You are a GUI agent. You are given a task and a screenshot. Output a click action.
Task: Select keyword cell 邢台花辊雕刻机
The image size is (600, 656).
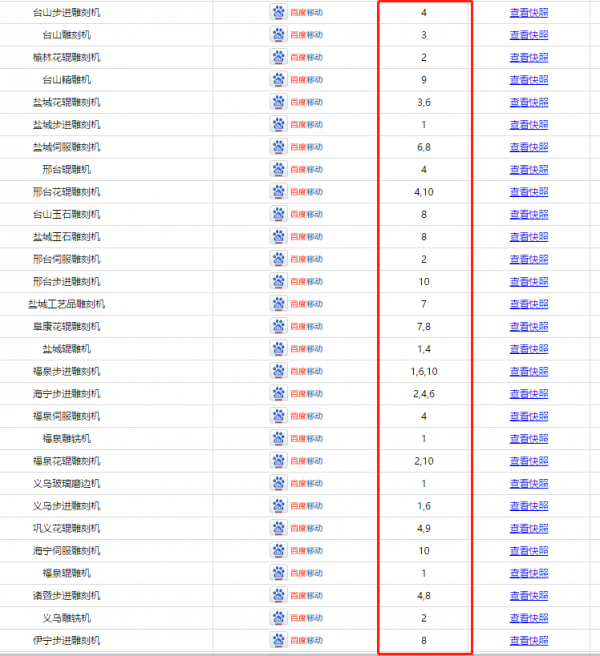(x=67, y=192)
